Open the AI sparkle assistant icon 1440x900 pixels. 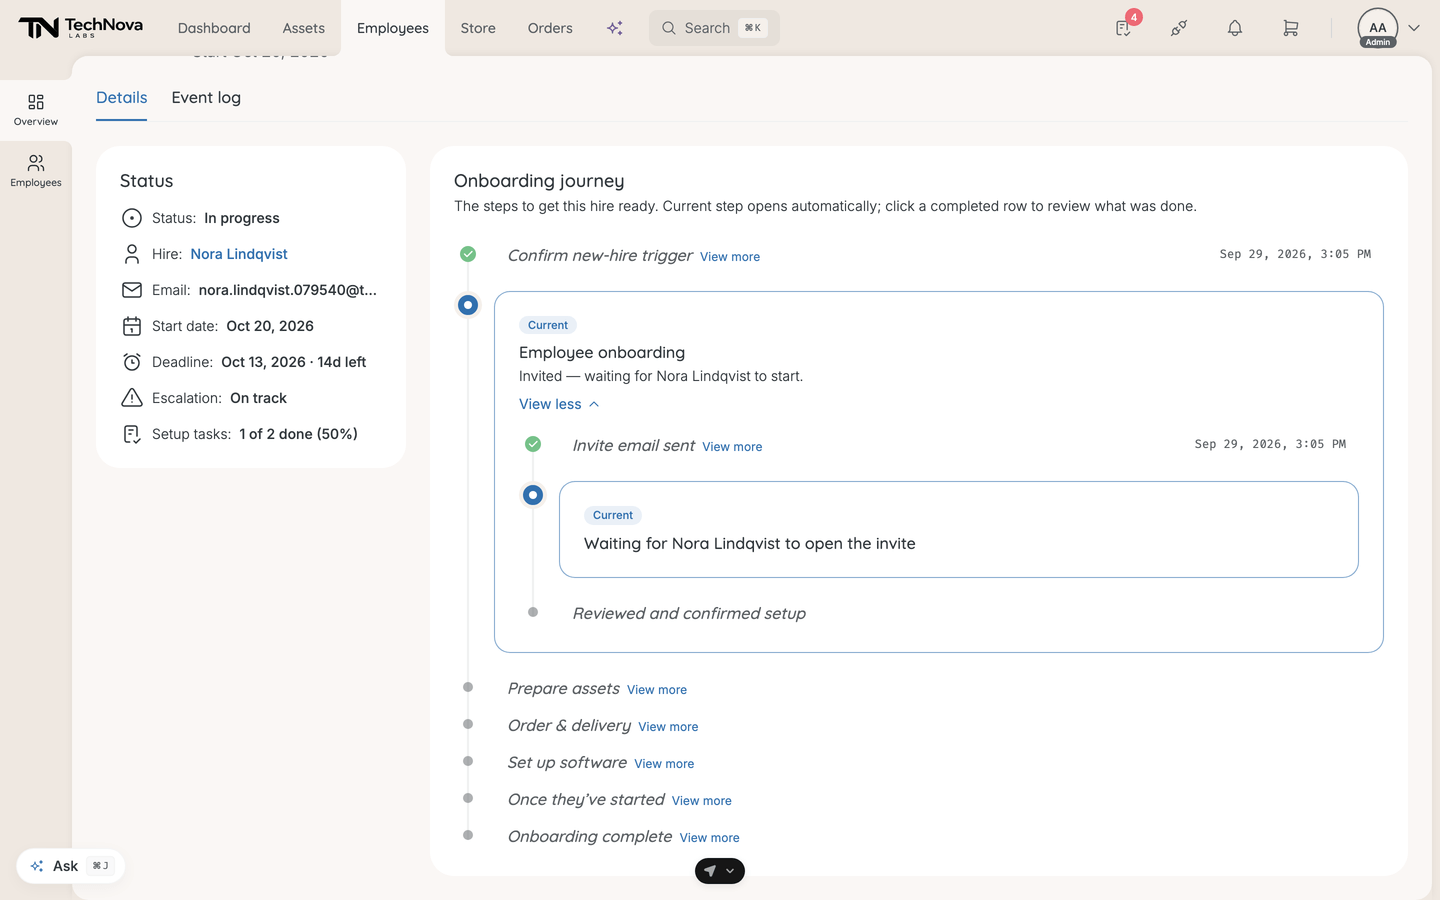(x=615, y=28)
